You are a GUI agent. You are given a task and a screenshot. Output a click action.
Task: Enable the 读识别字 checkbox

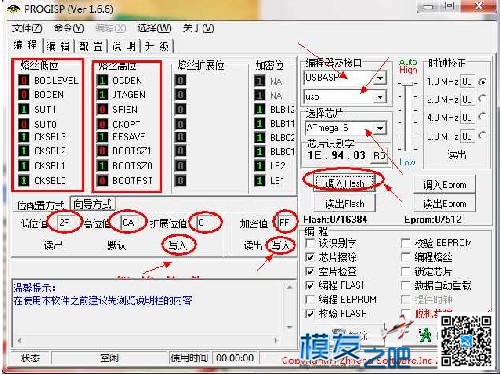[310, 243]
